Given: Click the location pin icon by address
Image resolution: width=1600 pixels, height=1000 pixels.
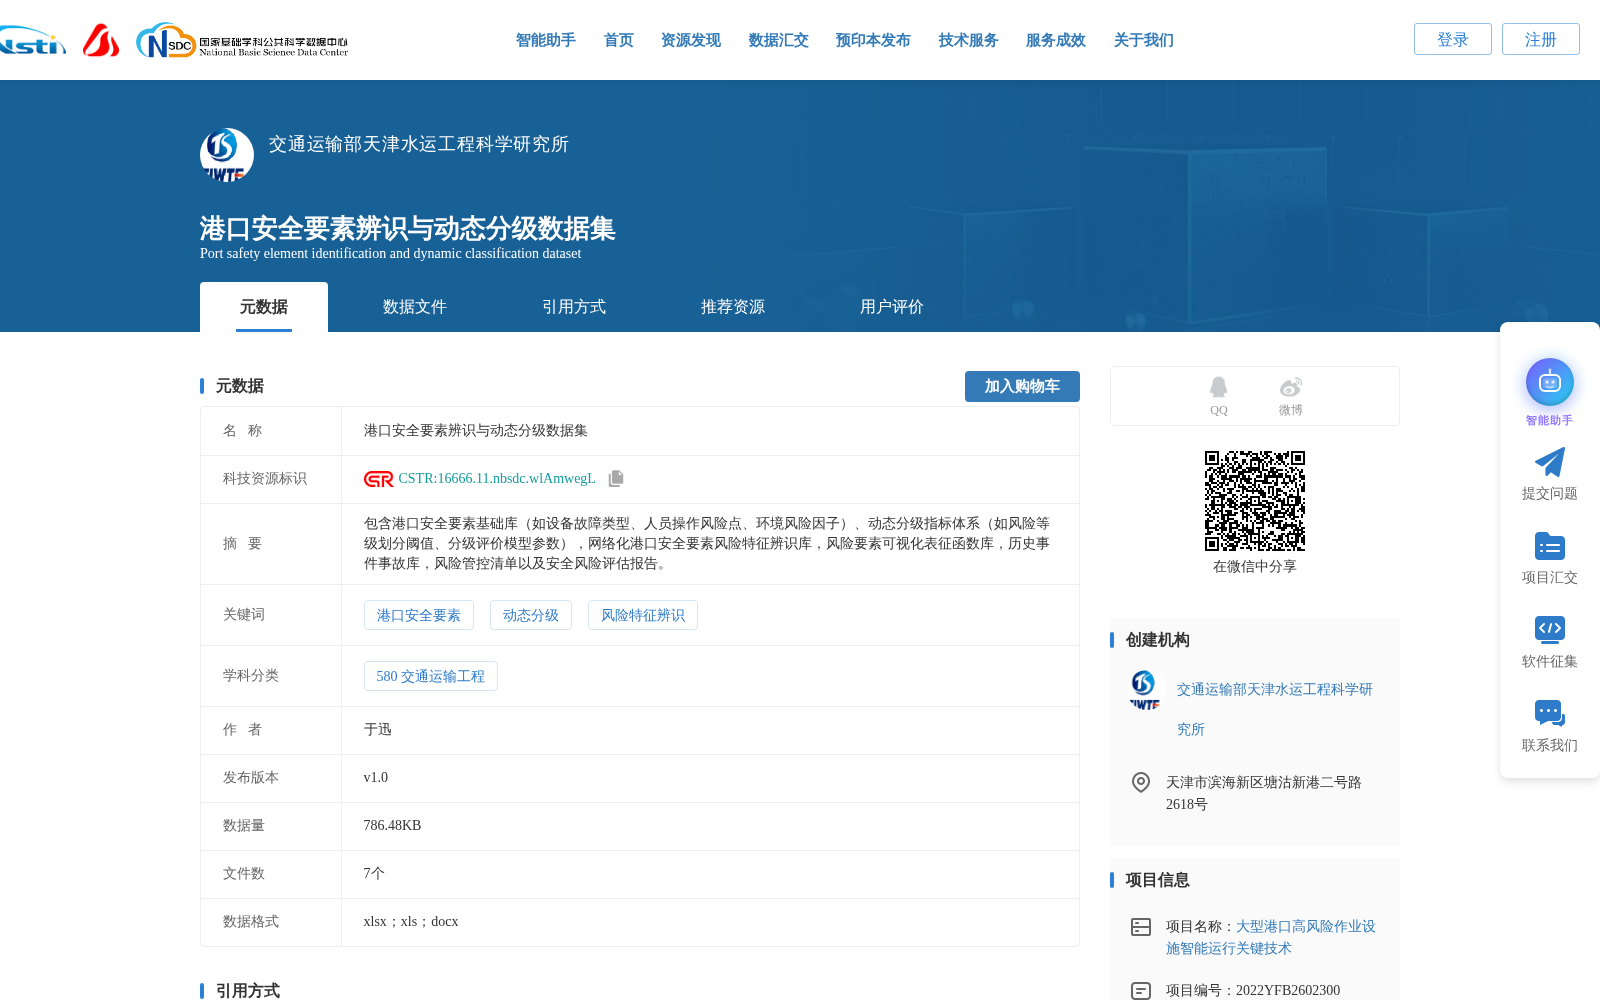Looking at the screenshot, I should coord(1141,782).
